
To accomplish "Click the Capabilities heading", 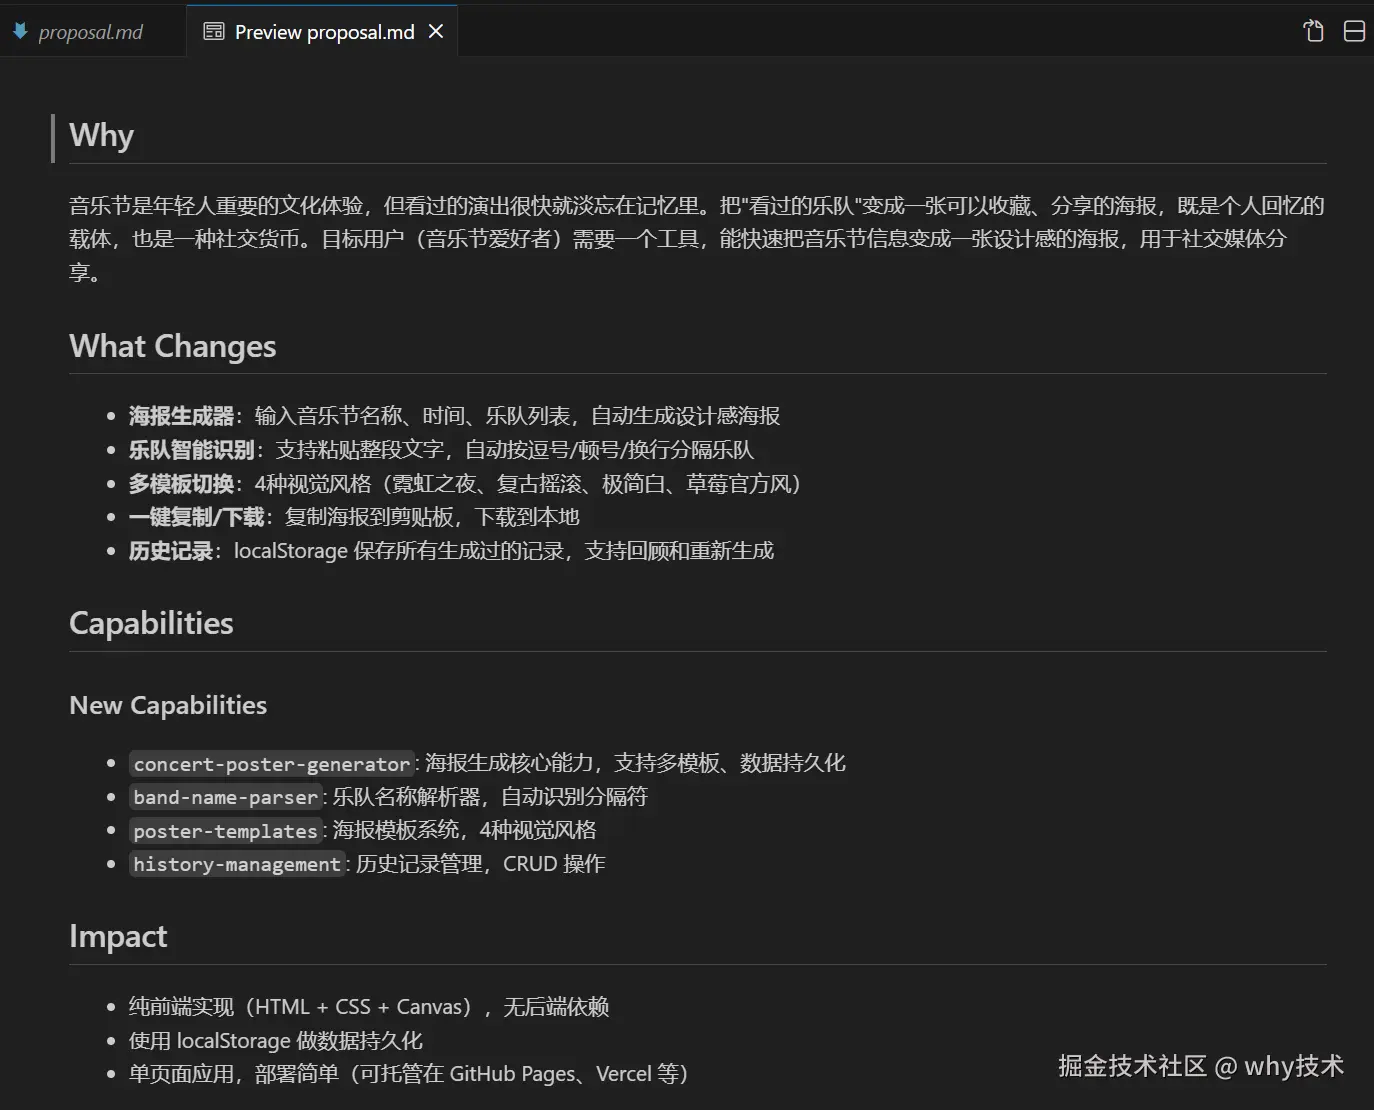I will coord(151,623).
